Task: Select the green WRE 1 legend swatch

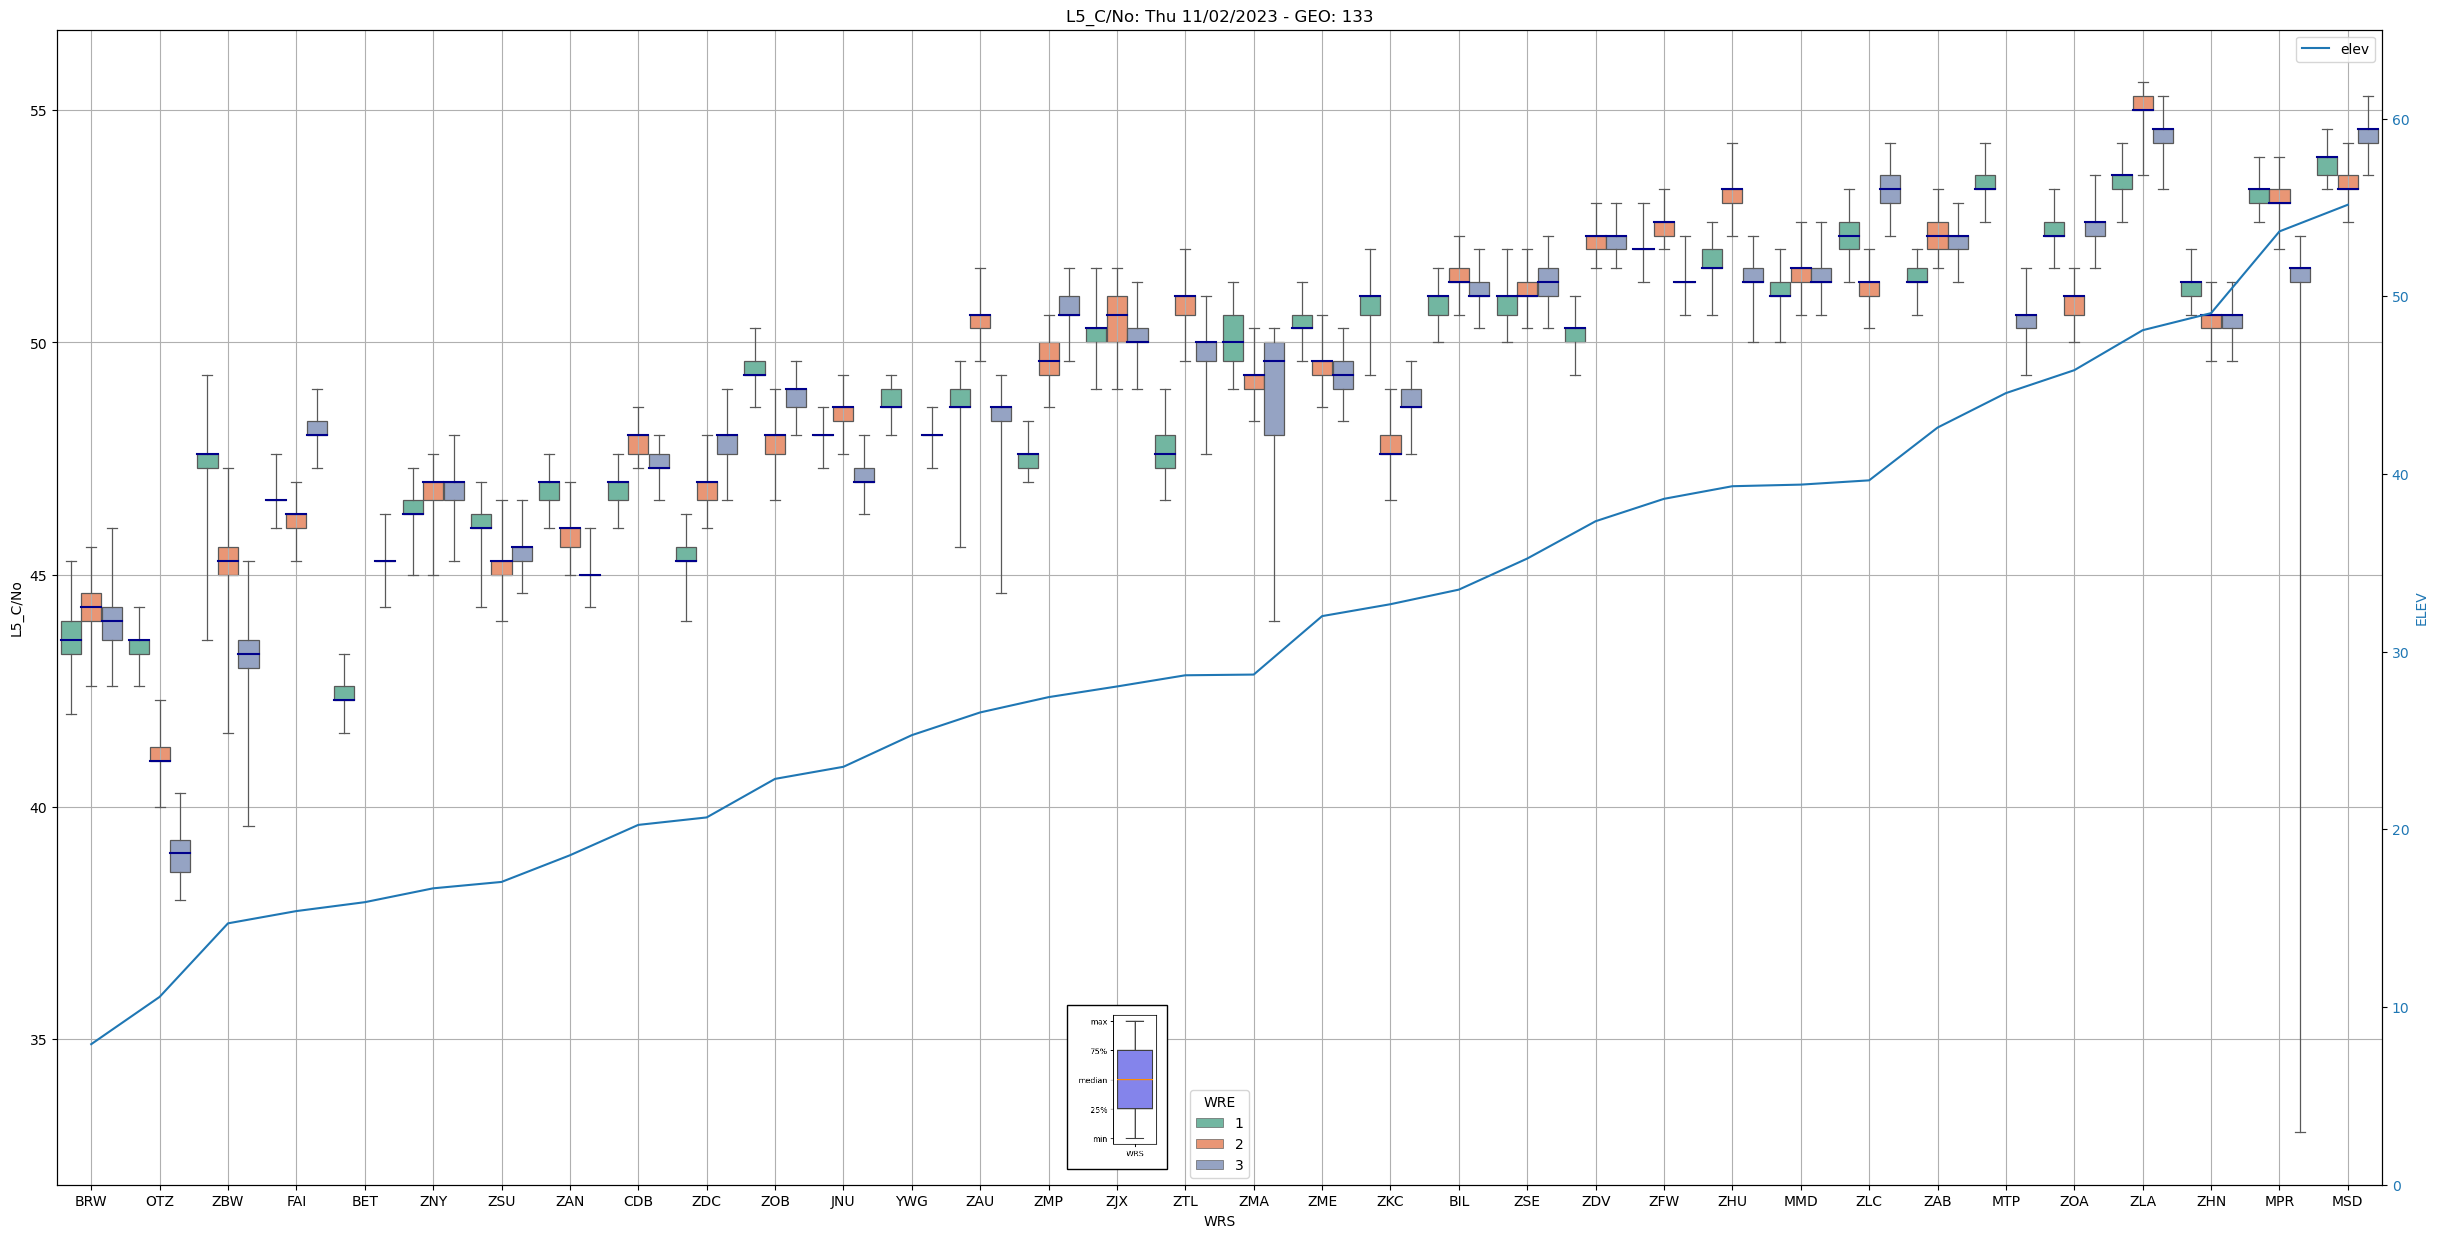Action: click(1209, 1123)
